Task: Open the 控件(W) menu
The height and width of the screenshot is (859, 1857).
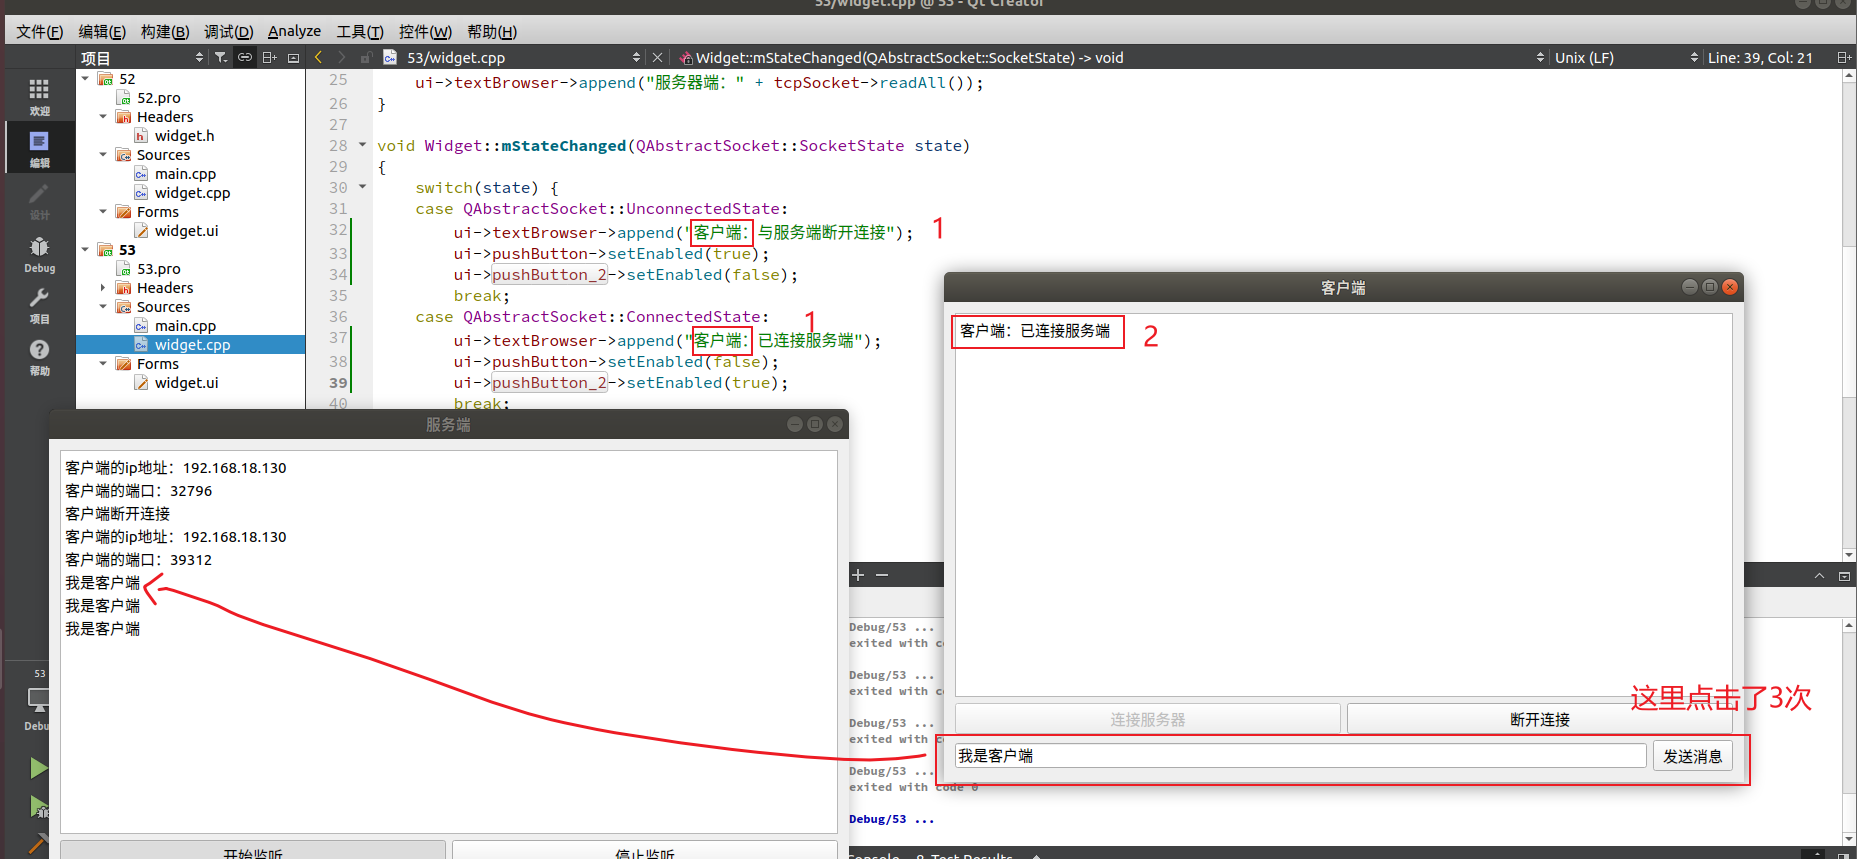Action: click(425, 32)
